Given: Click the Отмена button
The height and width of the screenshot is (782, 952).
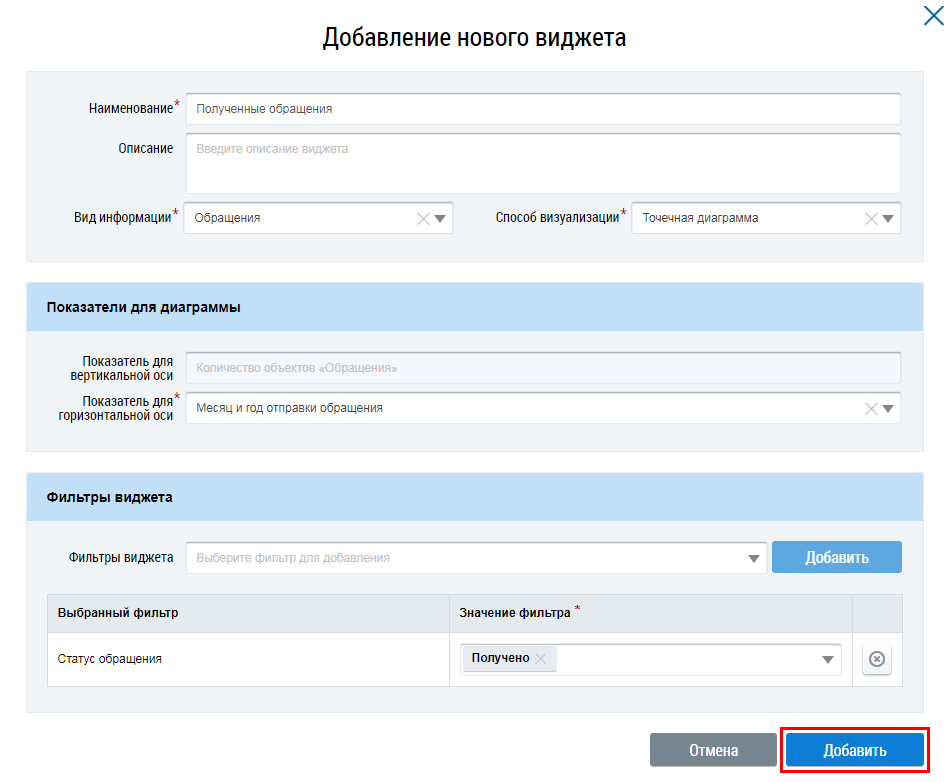Looking at the screenshot, I should click(x=713, y=750).
